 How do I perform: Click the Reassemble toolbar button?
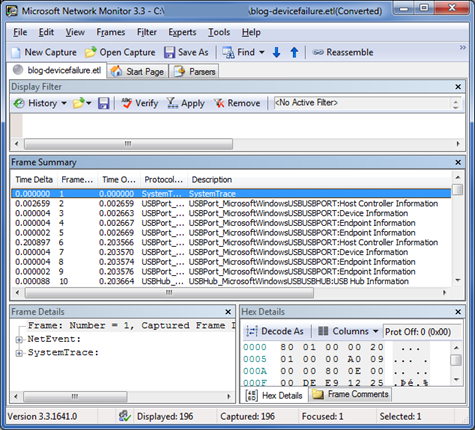pyautogui.click(x=343, y=52)
